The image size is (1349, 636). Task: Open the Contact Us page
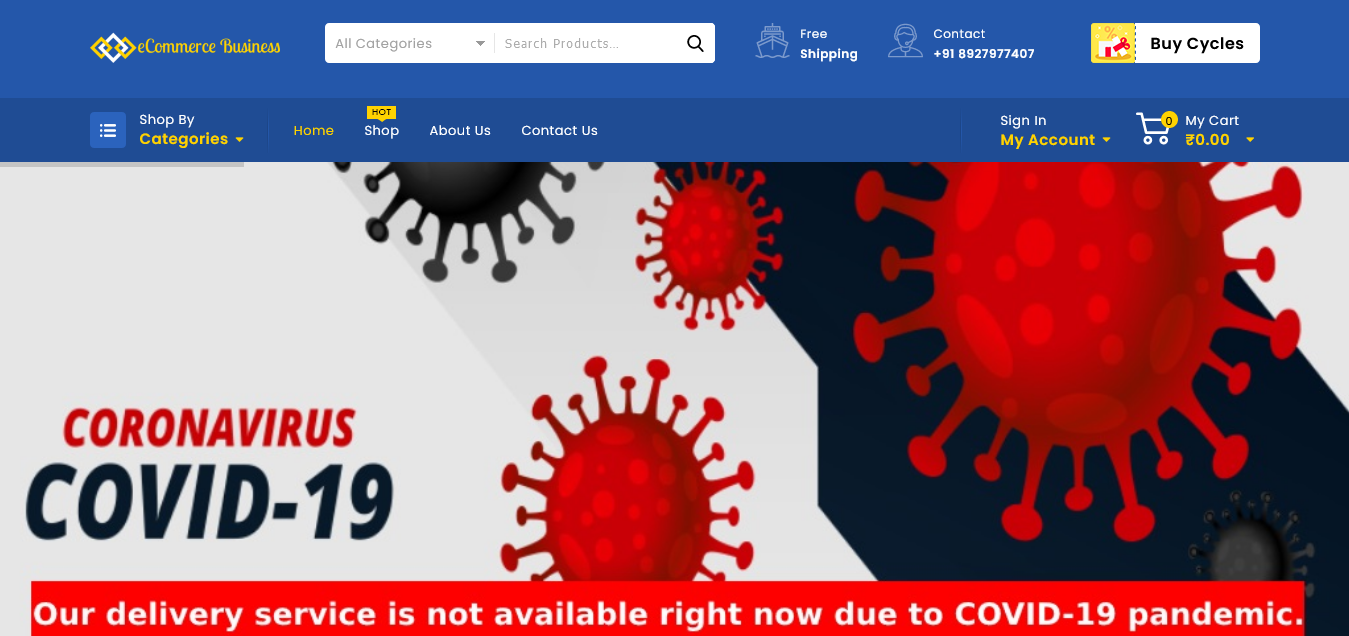(x=559, y=130)
